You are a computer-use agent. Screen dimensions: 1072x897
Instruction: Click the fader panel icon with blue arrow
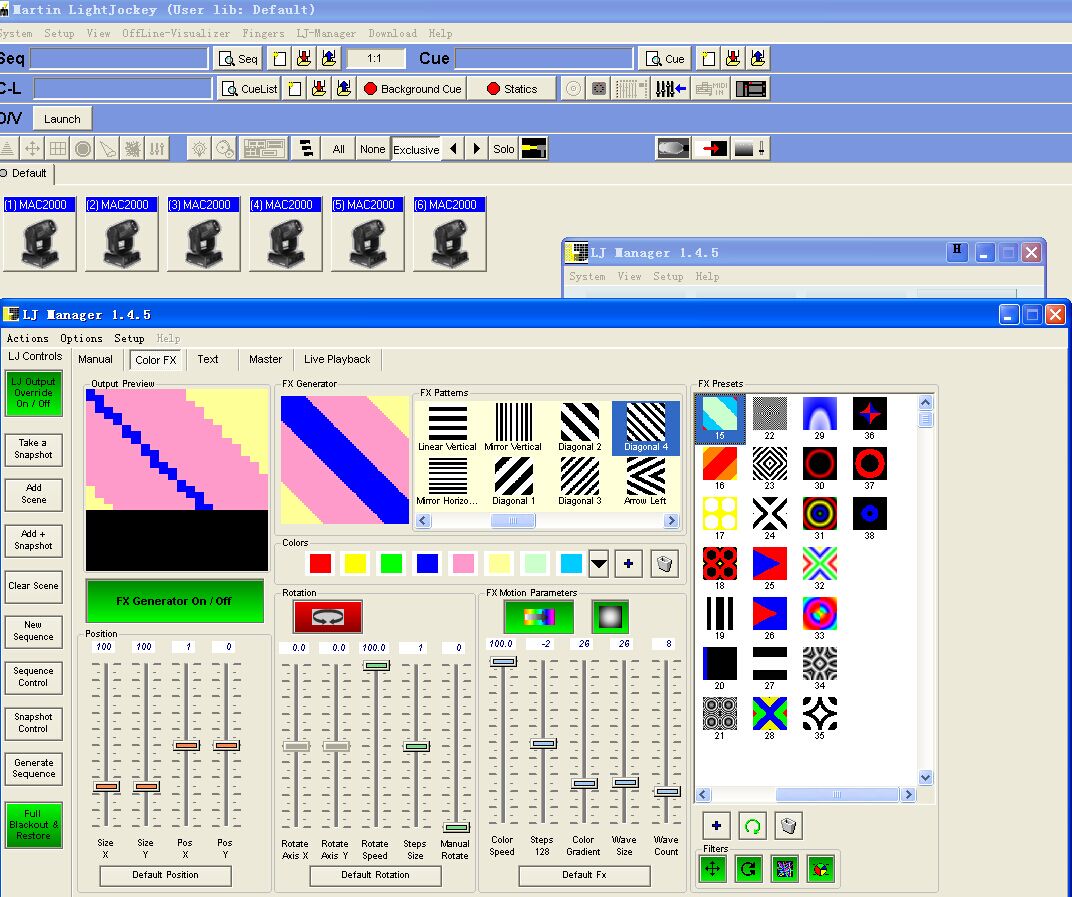670,89
